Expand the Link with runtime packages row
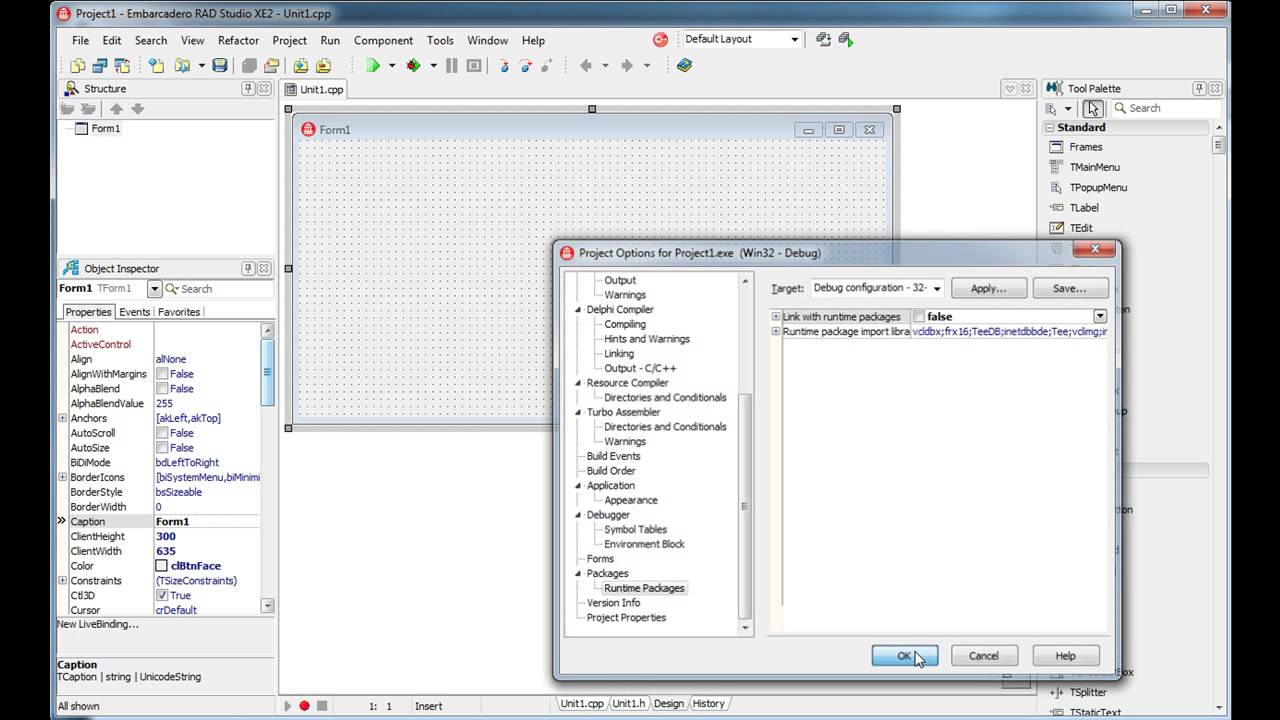Screen dimensions: 1280x720 pyautogui.click(x=776, y=316)
